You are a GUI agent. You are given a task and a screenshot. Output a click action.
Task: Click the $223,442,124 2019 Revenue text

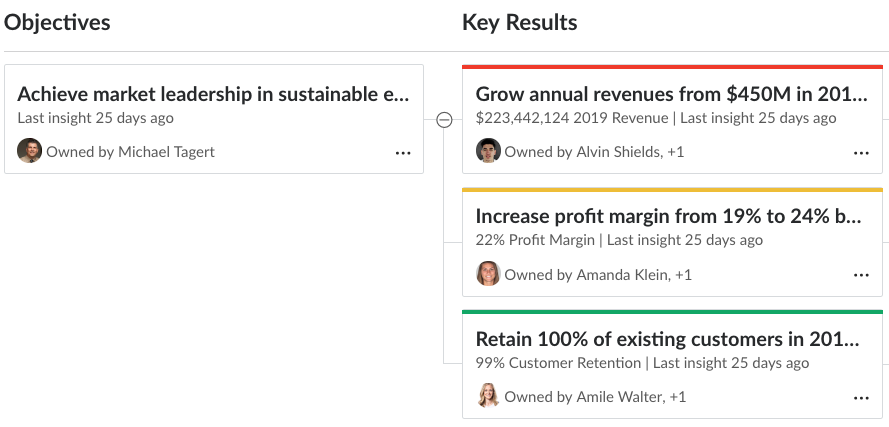(x=572, y=119)
